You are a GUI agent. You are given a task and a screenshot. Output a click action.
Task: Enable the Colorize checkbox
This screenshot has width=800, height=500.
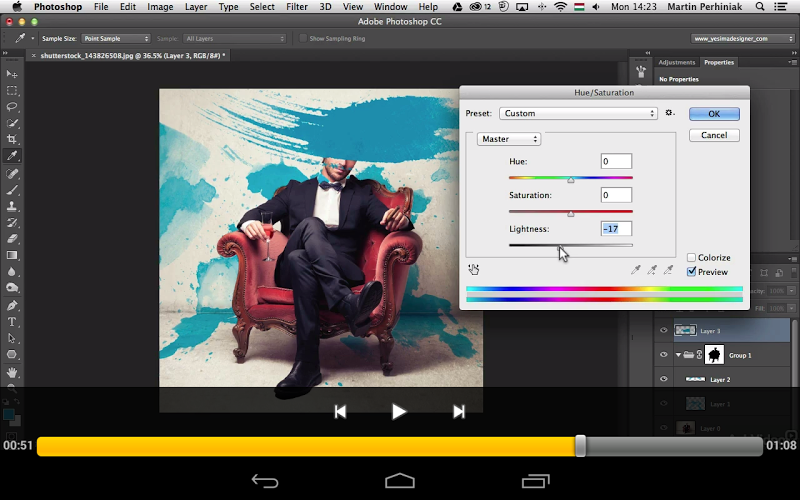[x=692, y=258]
